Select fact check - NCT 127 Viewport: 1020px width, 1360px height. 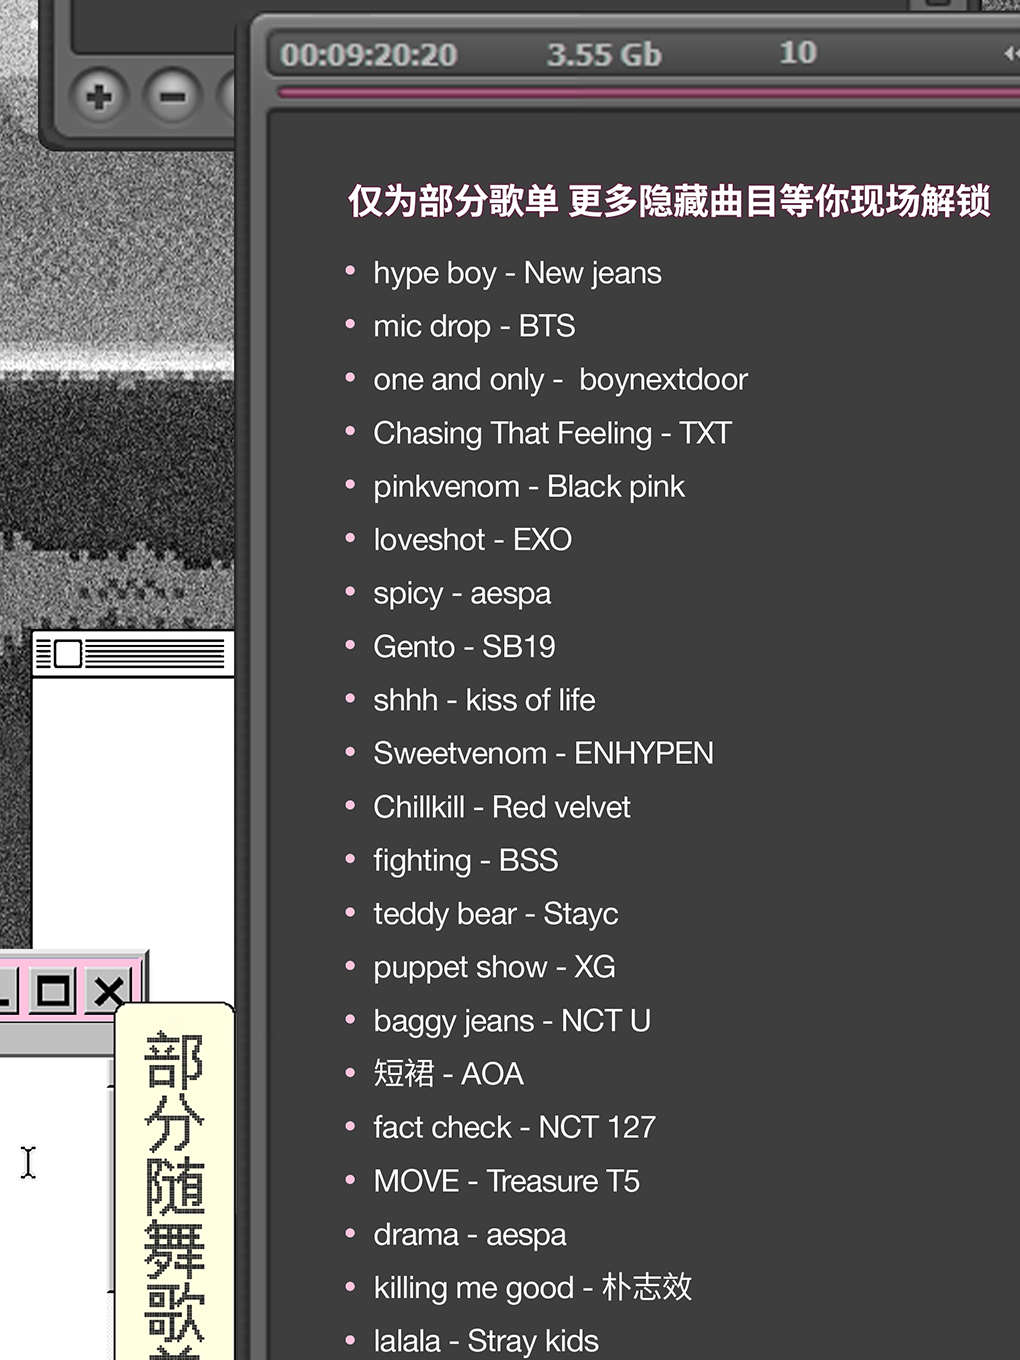514,1128
